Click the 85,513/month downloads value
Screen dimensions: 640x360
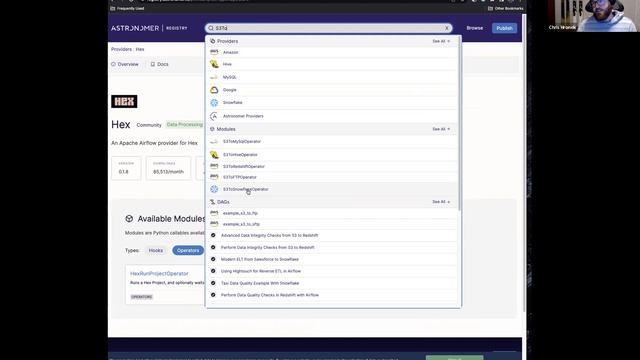[168, 172]
